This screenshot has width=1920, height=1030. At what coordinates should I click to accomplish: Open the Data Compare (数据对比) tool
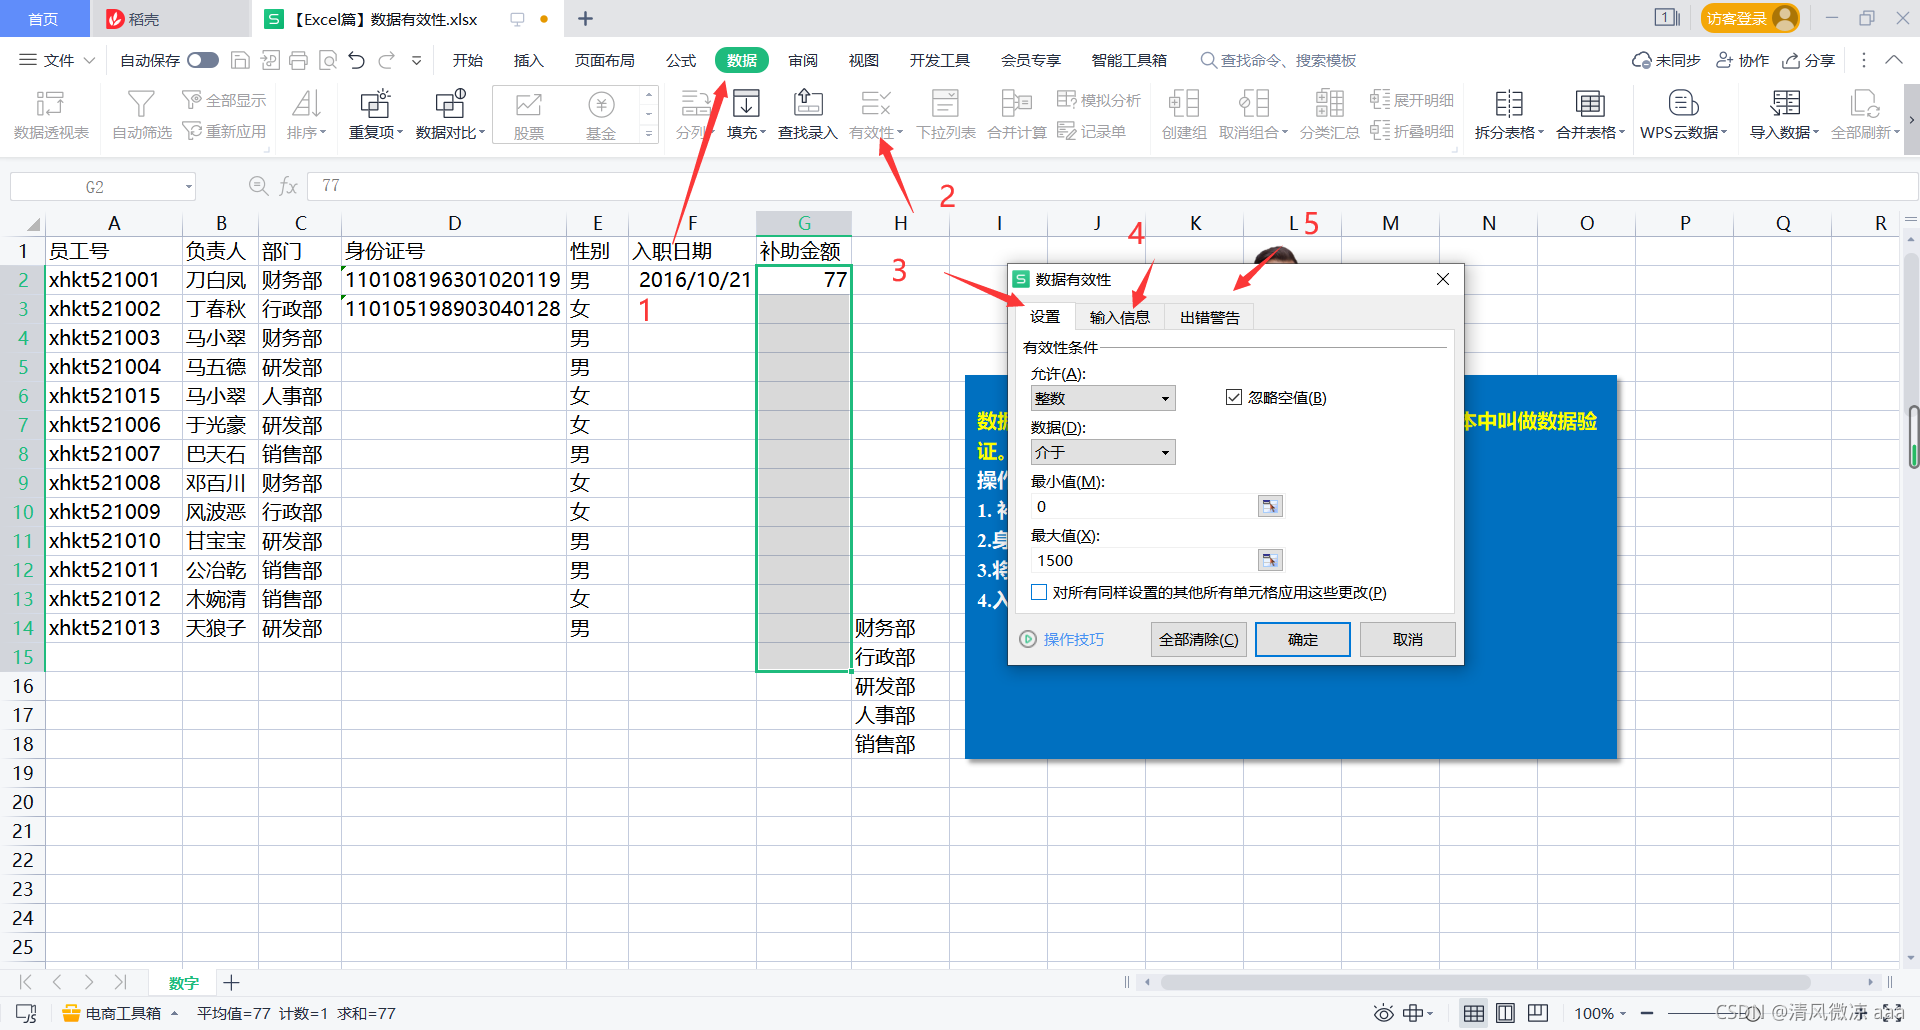450,114
